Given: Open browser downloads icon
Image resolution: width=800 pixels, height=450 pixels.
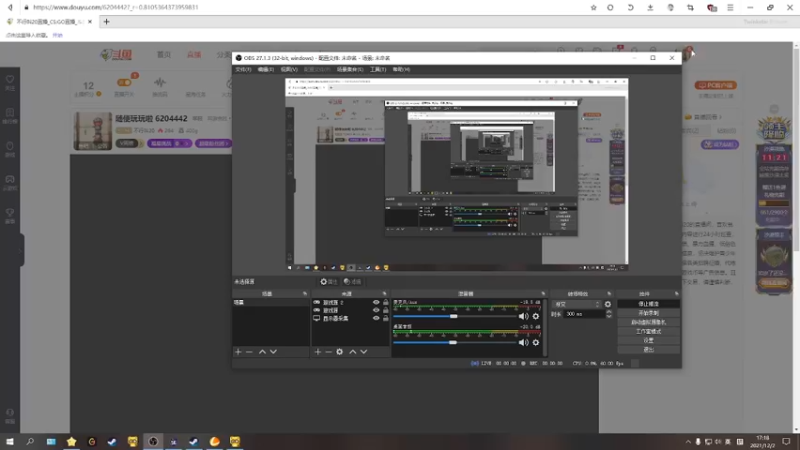Looking at the screenshot, I should [x=650, y=8].
